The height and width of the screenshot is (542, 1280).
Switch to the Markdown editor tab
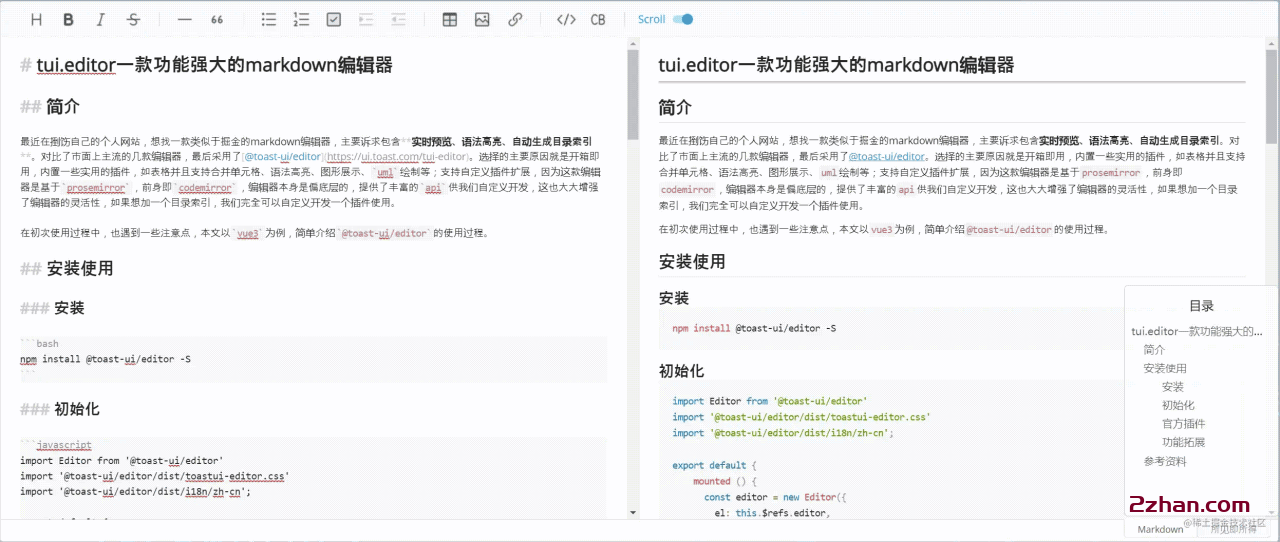coord(1160,529)
